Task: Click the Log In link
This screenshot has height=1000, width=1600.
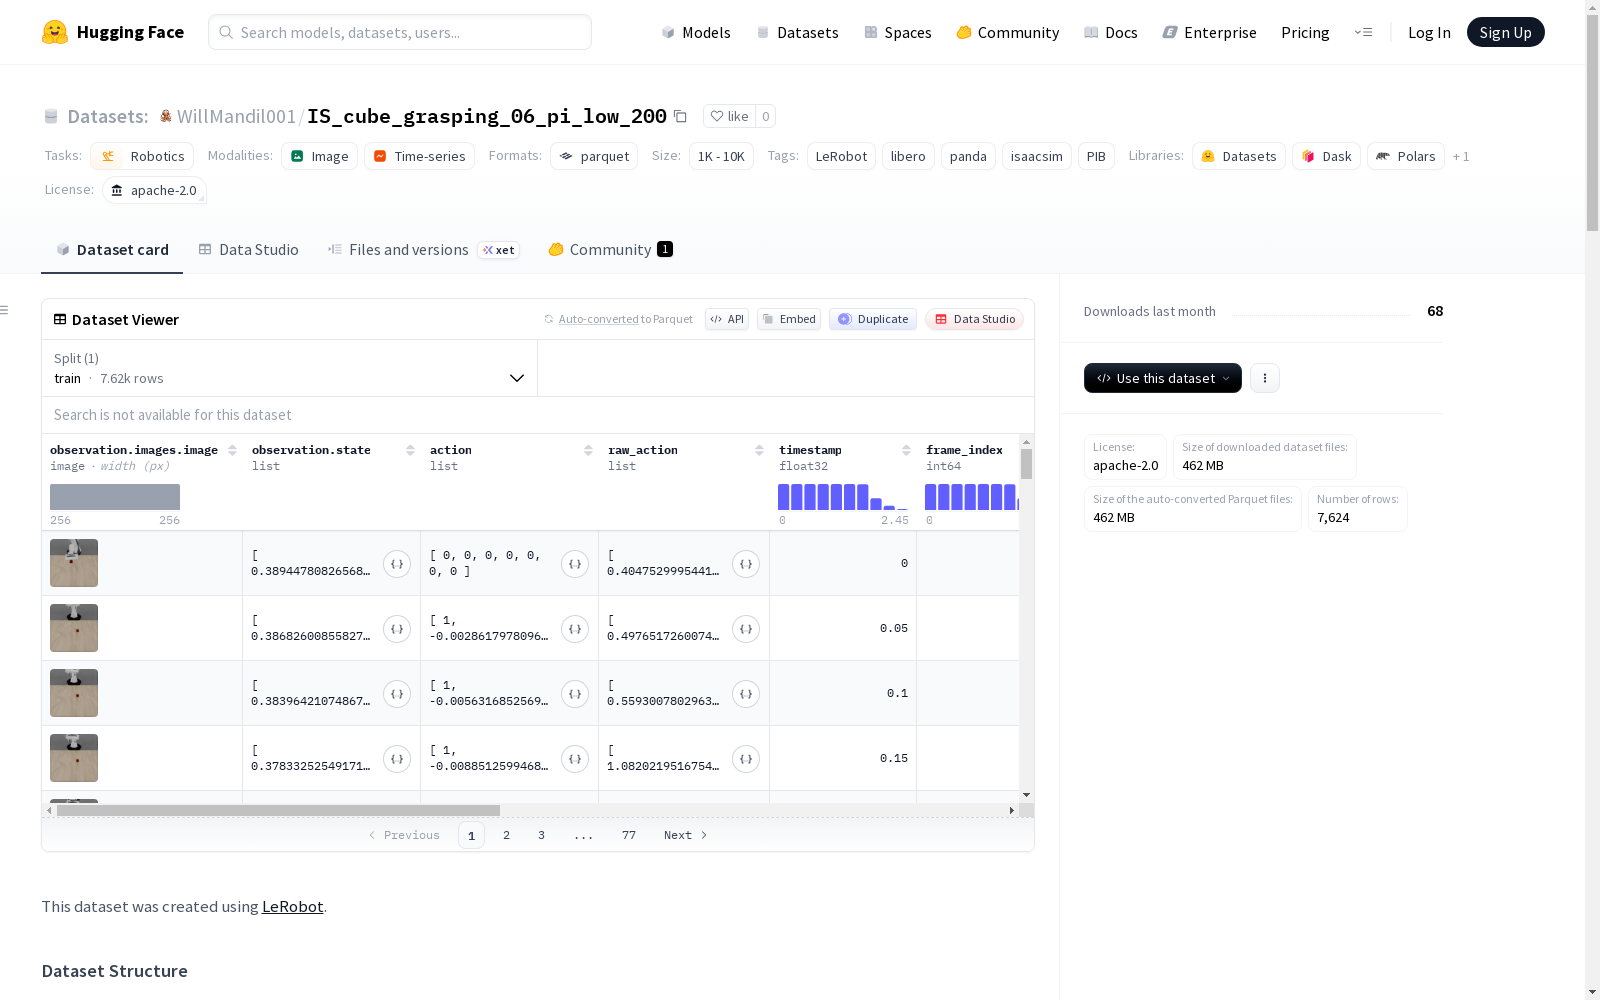Action: (1429, 32)
